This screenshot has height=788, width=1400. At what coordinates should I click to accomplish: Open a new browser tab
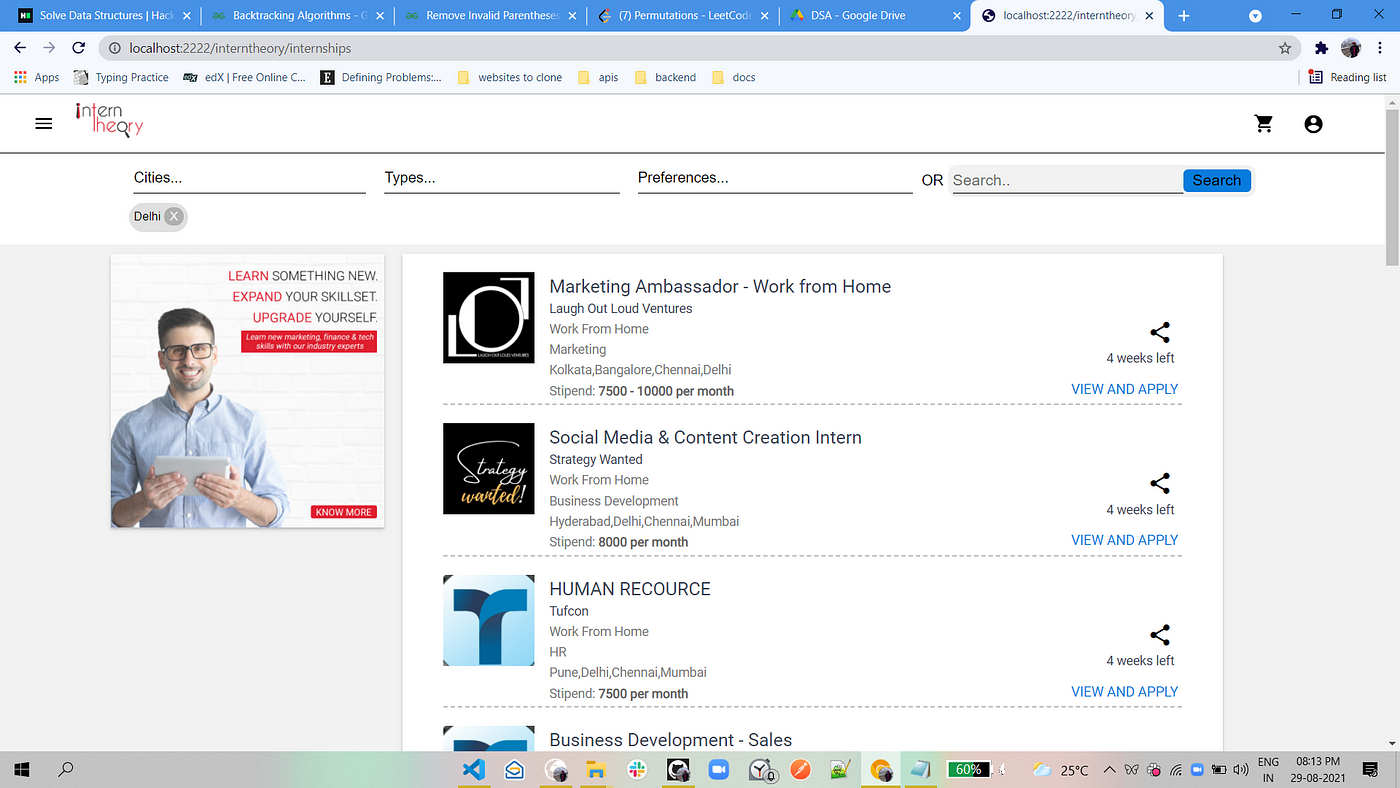(x=1184, y=16)
